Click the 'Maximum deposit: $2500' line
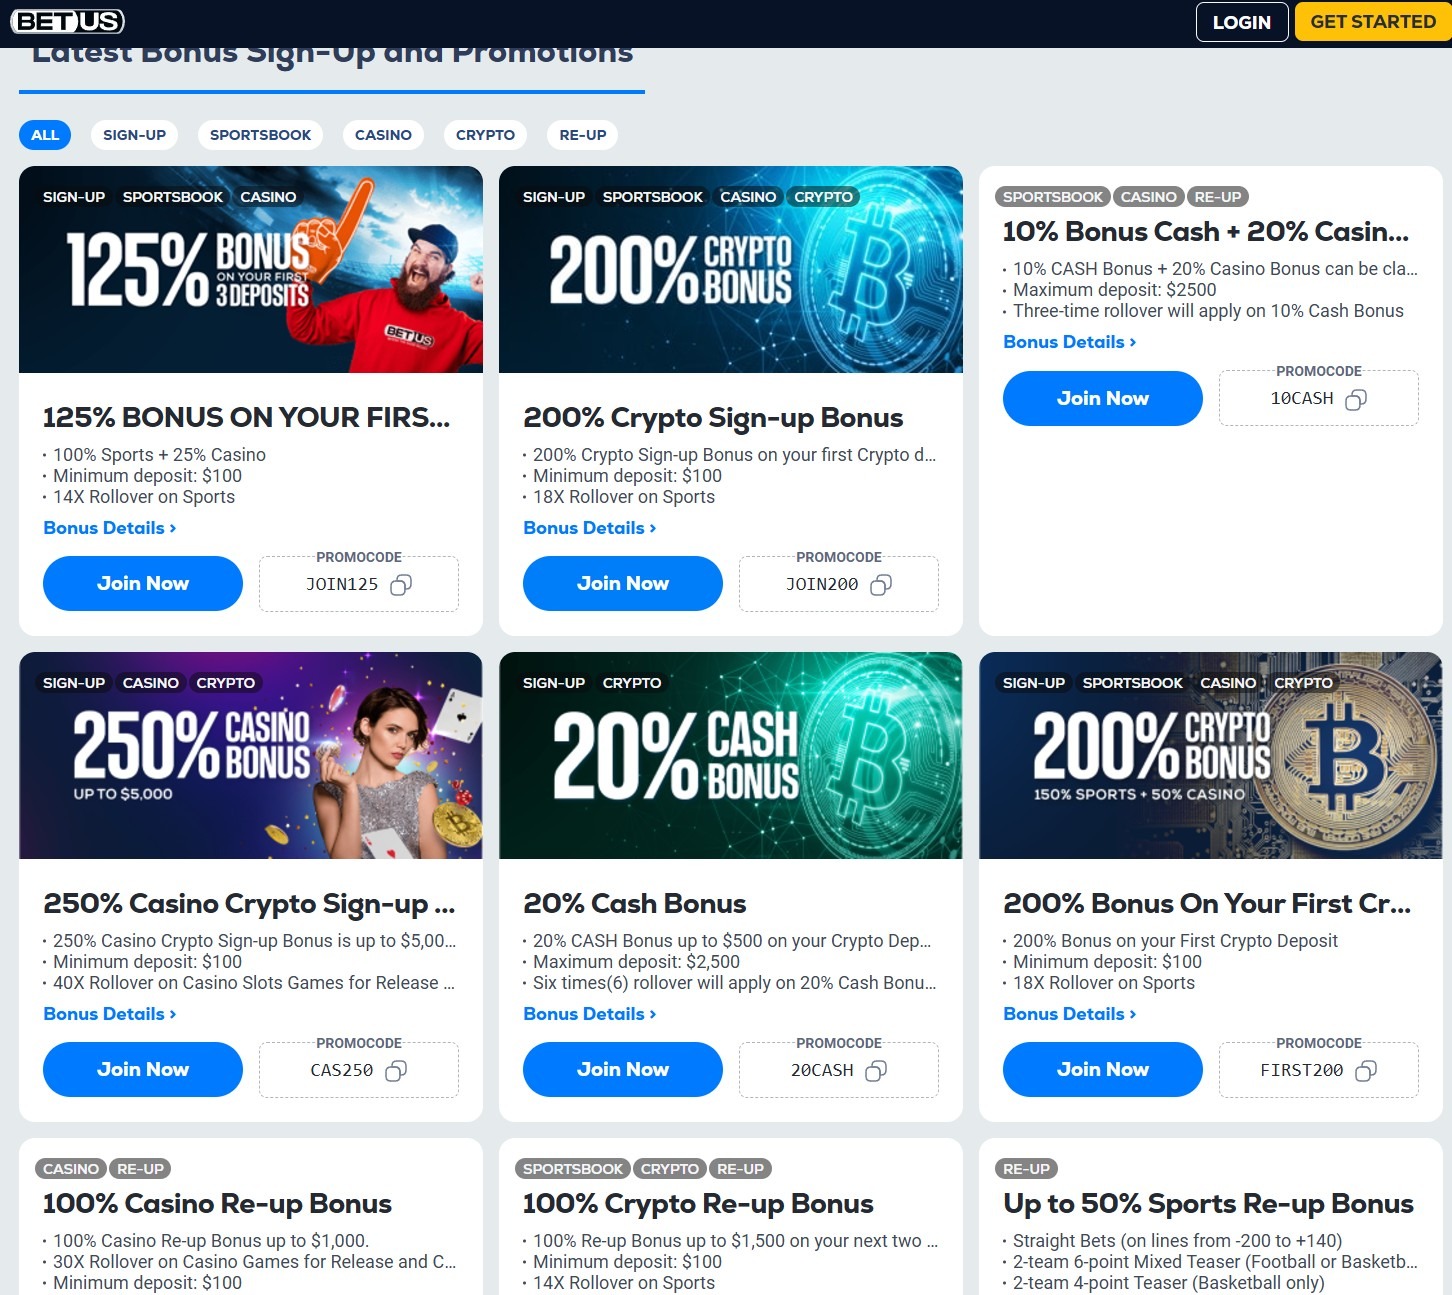This screenshot has width=1452, height=1295. pos(1115,290)
